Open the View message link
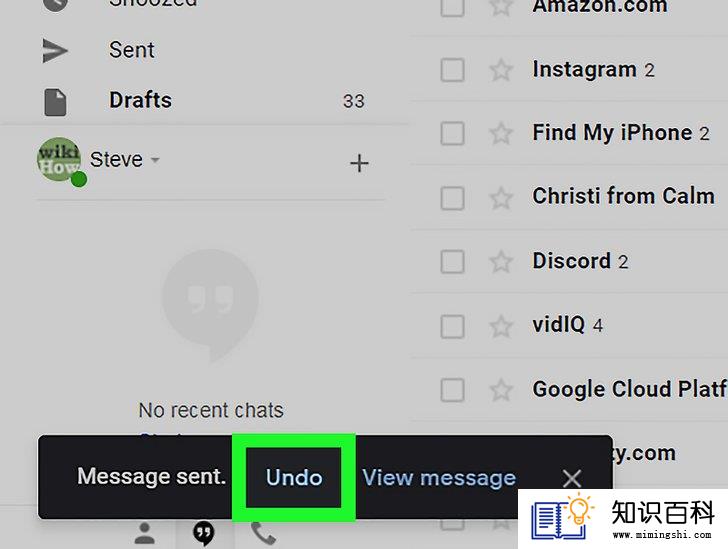Screen dimensions: 728x549 point(439,477)
